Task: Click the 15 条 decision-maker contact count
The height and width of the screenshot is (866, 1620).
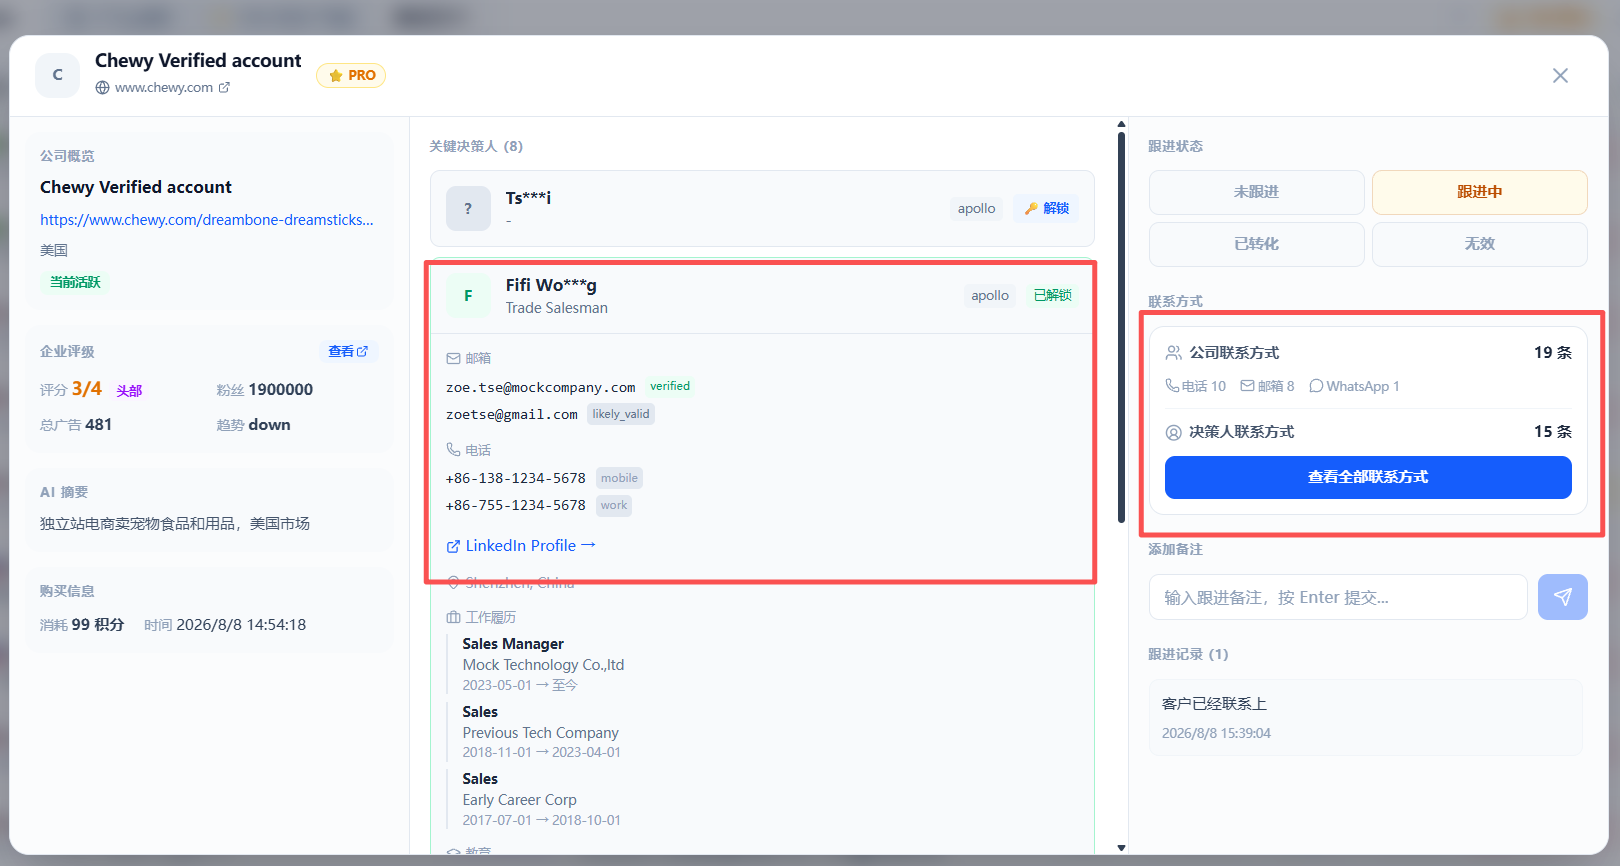Action: [x=1553, y=432]
